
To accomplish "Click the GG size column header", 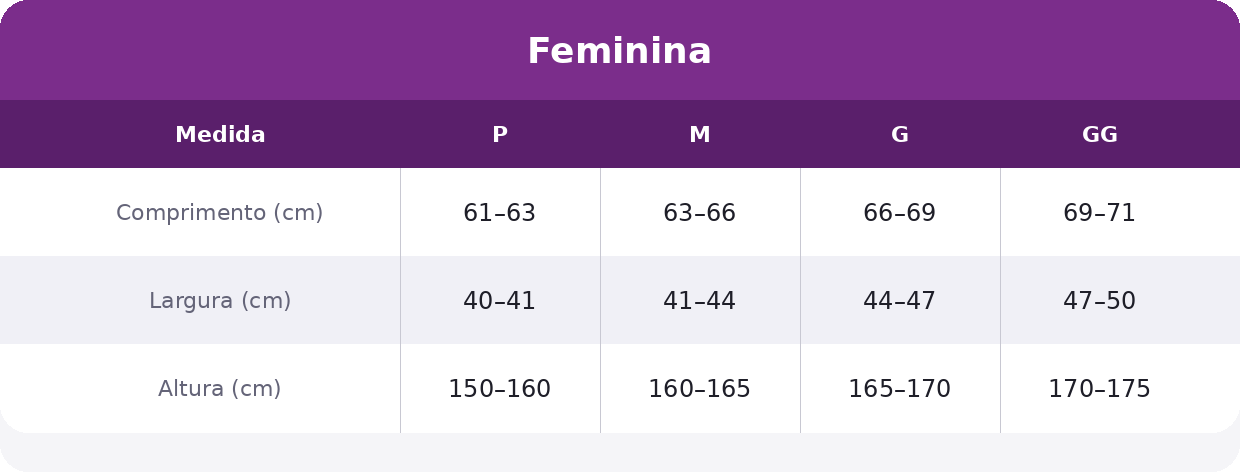I will click(1100, 135).
